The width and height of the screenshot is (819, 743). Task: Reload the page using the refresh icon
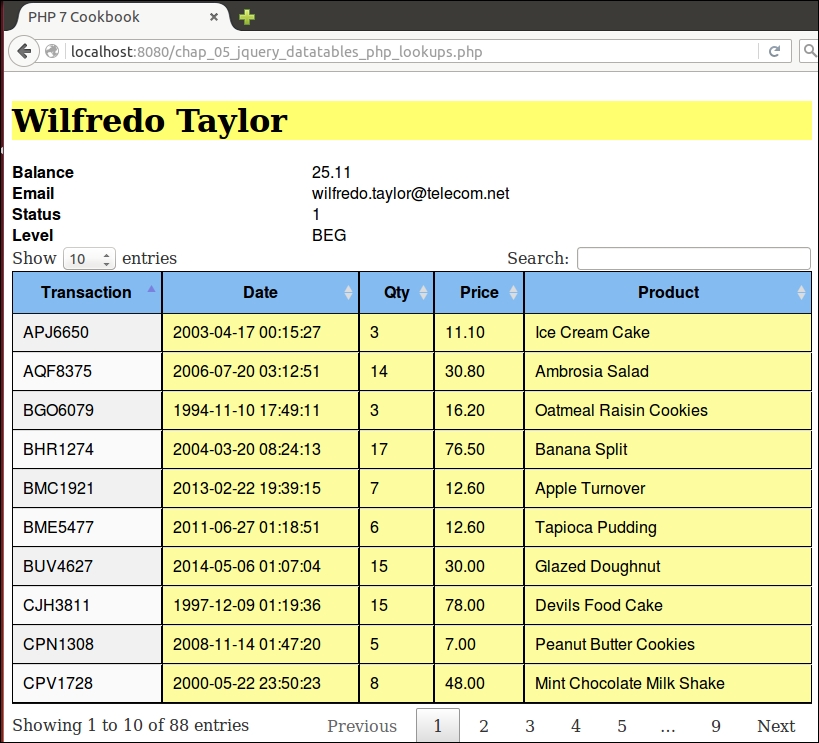pyautogui.click(x=773, y=51)
